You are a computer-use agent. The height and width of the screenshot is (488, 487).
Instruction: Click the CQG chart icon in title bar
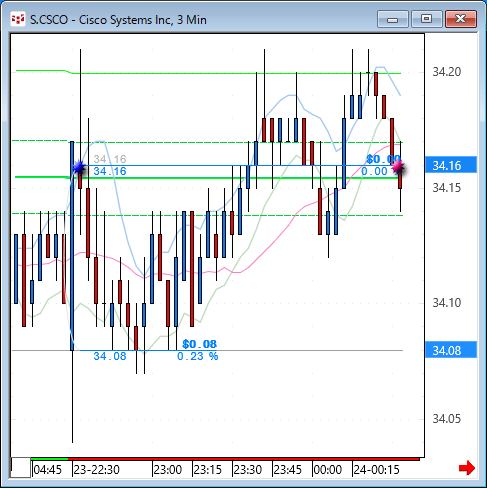click(x=18, y=19)
